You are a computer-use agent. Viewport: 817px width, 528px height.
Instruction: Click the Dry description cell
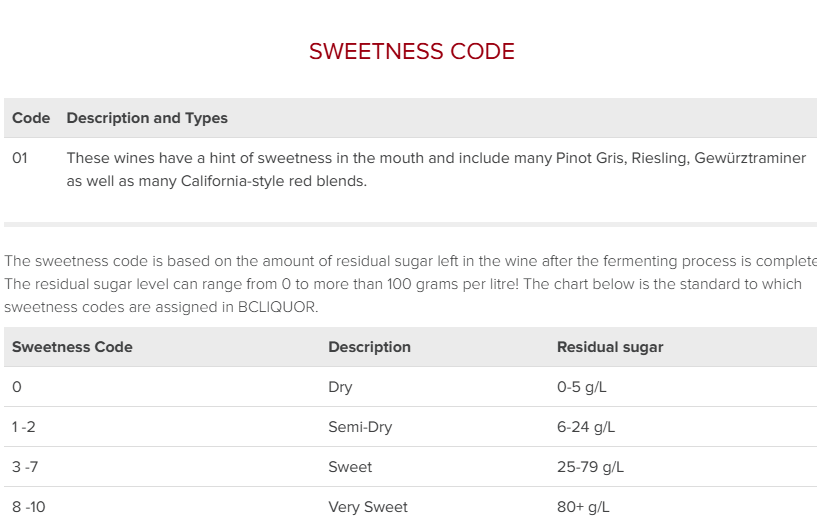(x=340, y=387)
